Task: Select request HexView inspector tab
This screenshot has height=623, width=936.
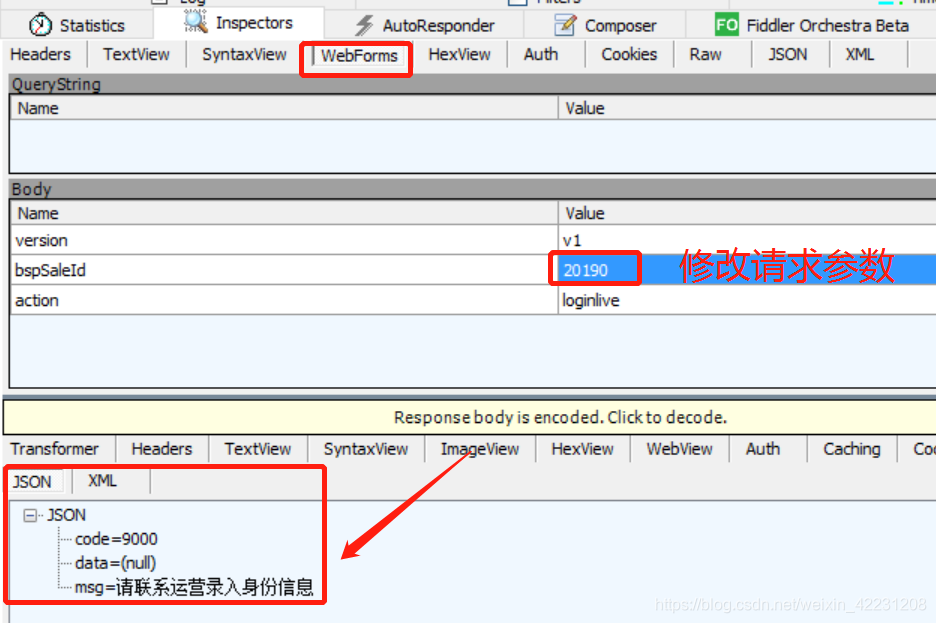Action: point(459,54)
